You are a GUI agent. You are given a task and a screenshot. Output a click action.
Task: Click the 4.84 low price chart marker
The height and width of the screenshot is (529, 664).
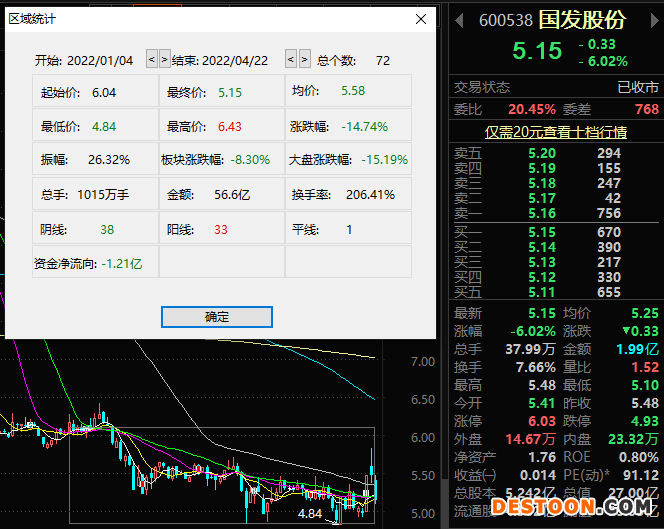tap(310, 513)
